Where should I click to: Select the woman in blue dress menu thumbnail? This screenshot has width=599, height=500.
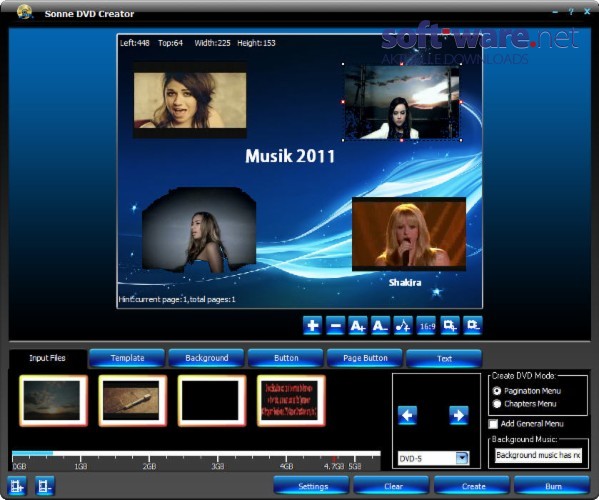click(x=199, y=230)
